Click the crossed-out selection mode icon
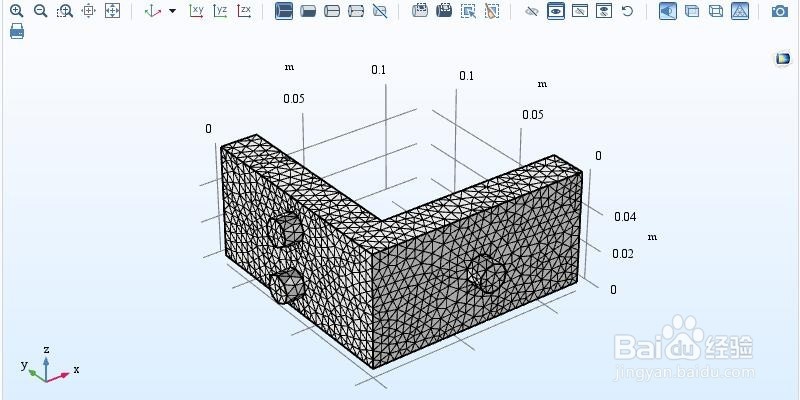 [x=380, y=11]
